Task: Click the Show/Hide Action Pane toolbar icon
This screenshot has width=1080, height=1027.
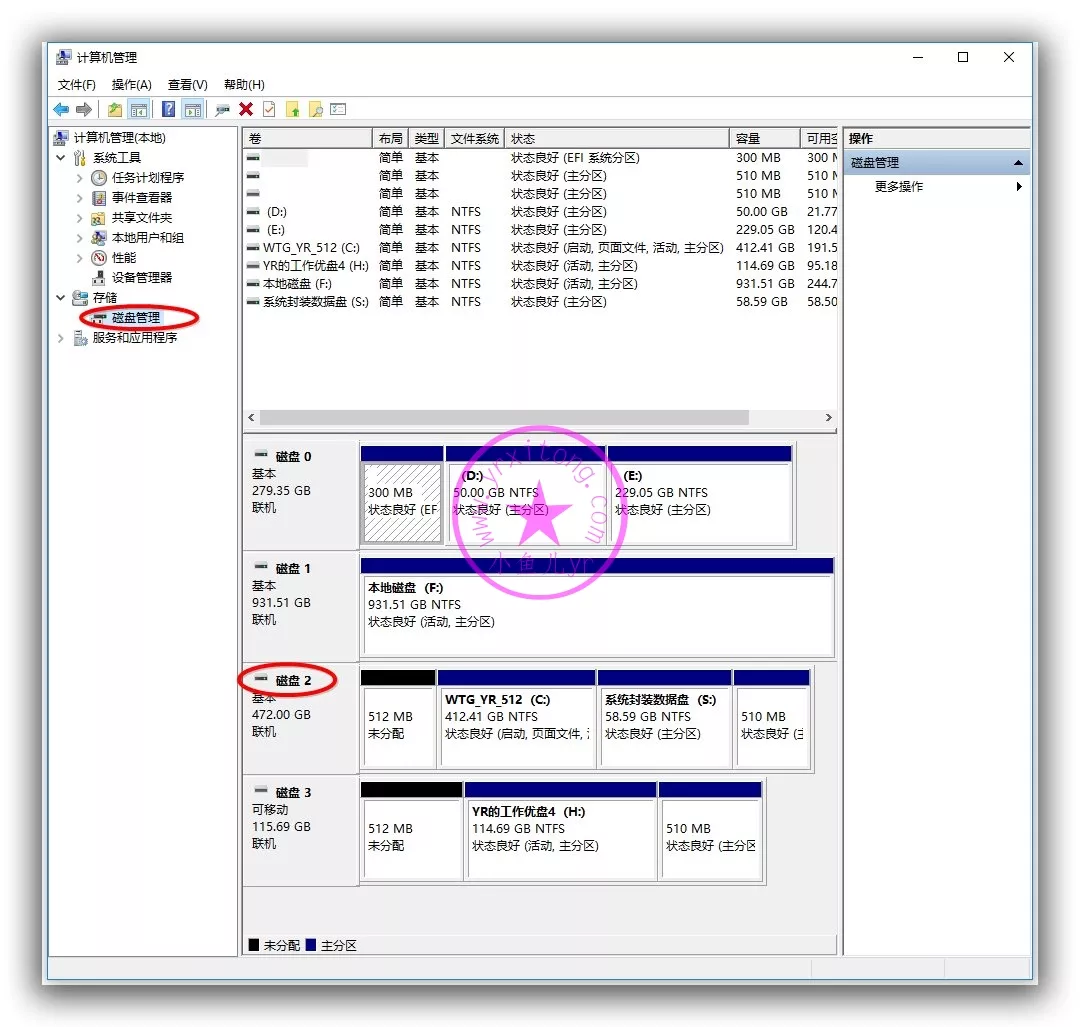Action: tap(193, 110)
